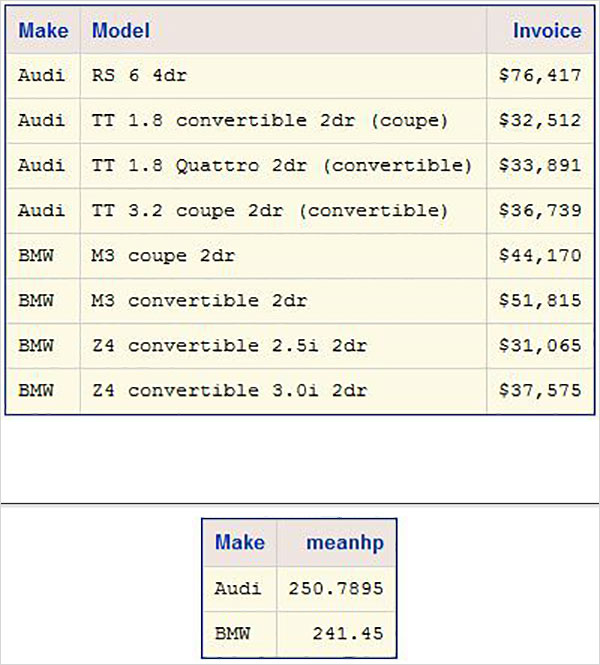Image resolution: width=600 pixels, height=665 pixels.
Task: Click Make header in the meanhp table
Action: point(240,543)
